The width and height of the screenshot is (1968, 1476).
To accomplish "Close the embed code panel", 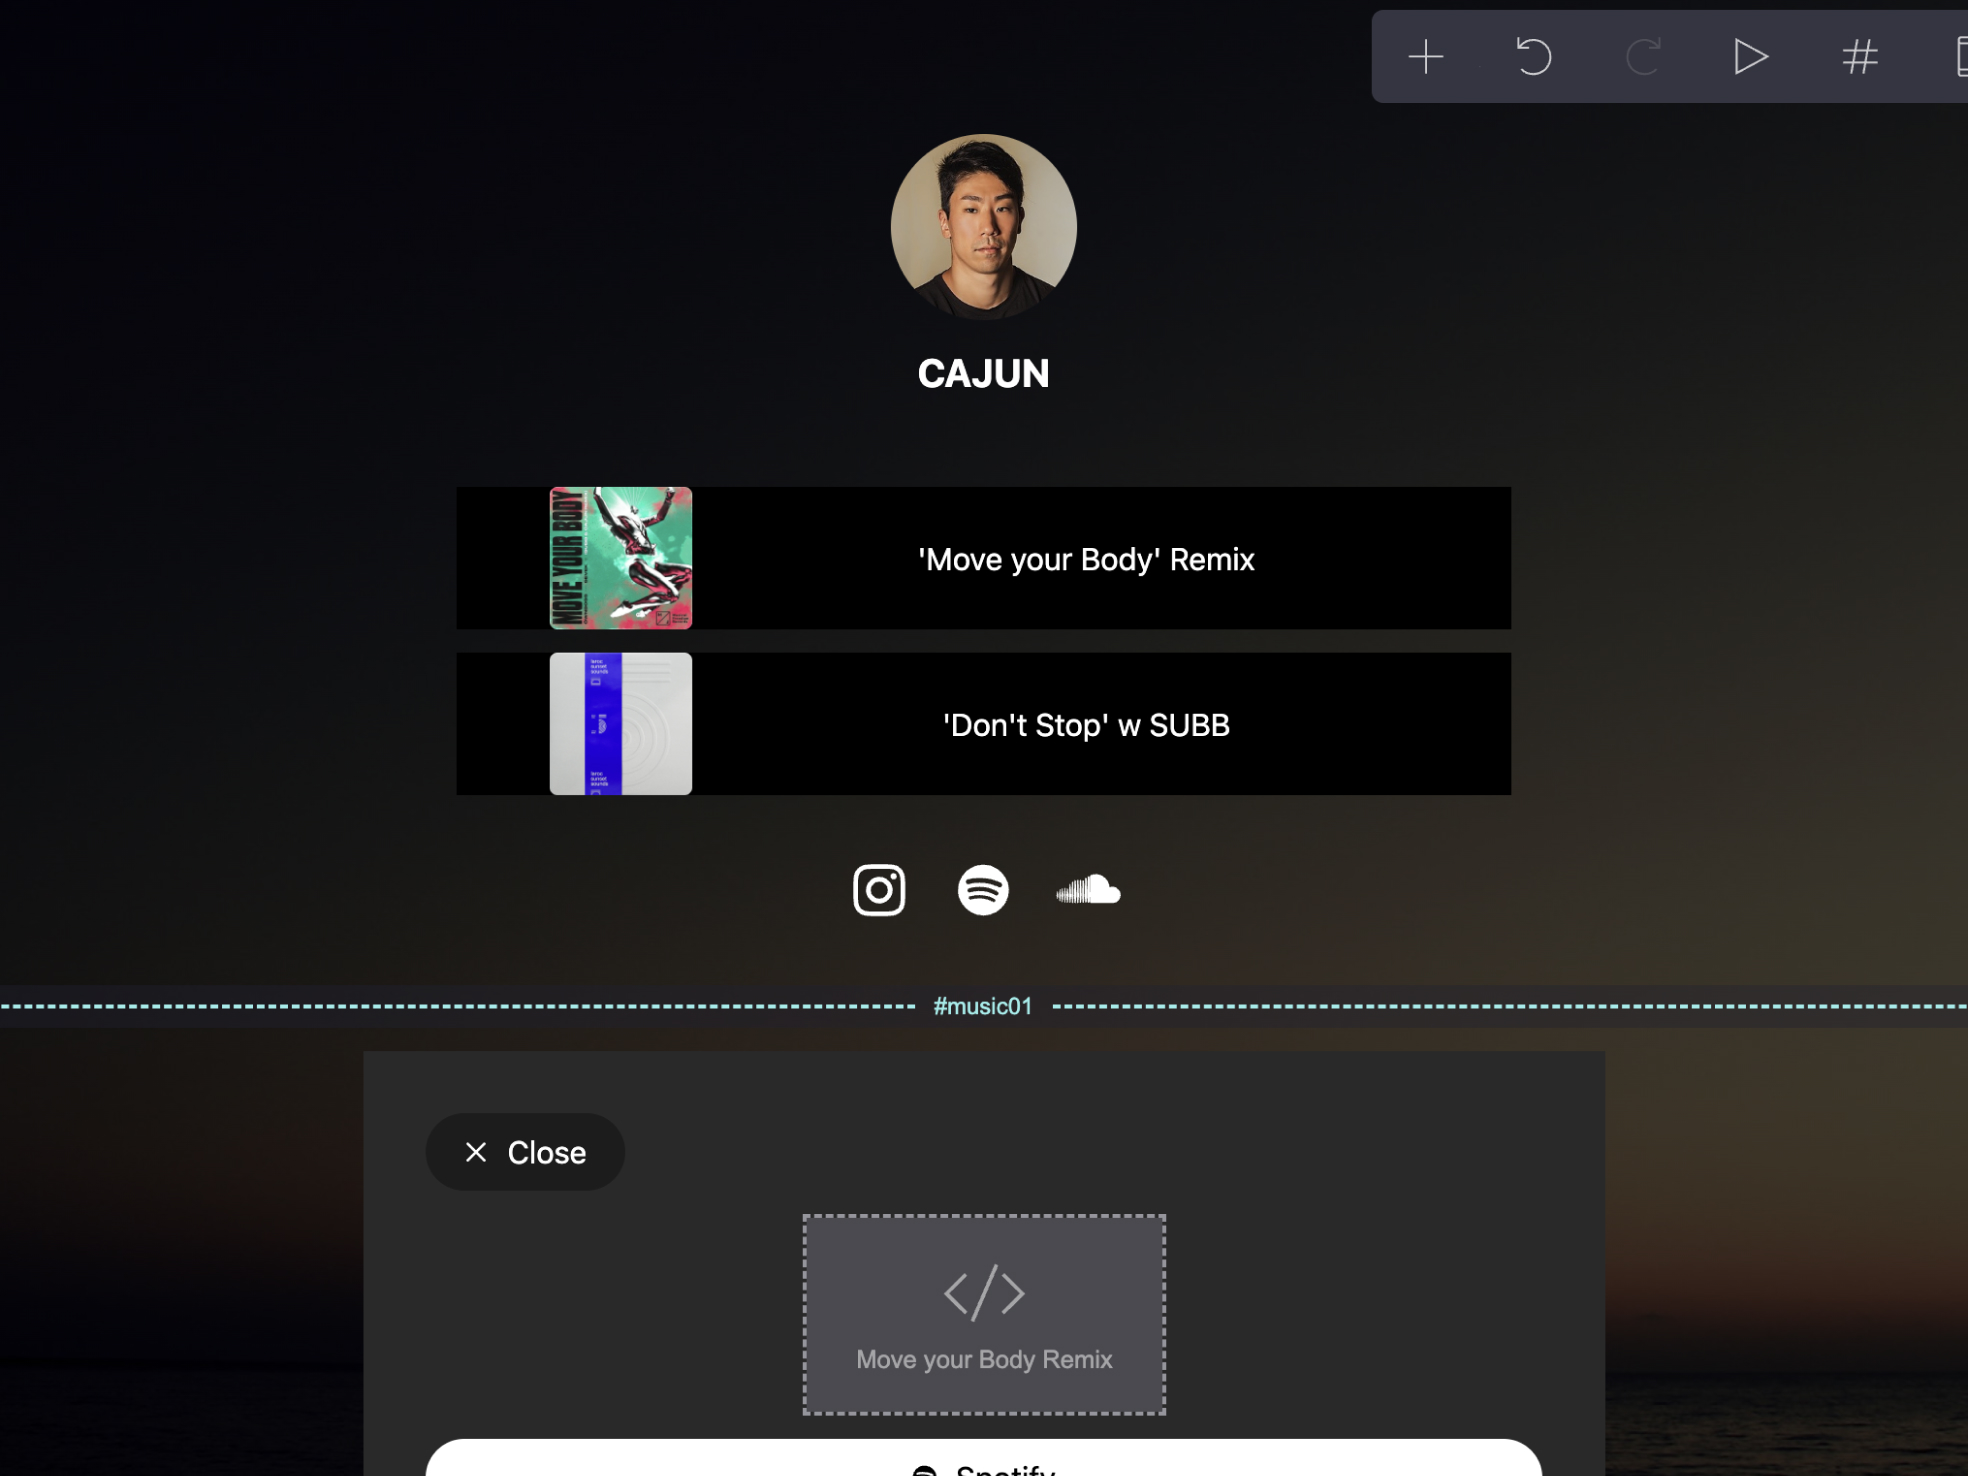I will [x=522, y=1150].
